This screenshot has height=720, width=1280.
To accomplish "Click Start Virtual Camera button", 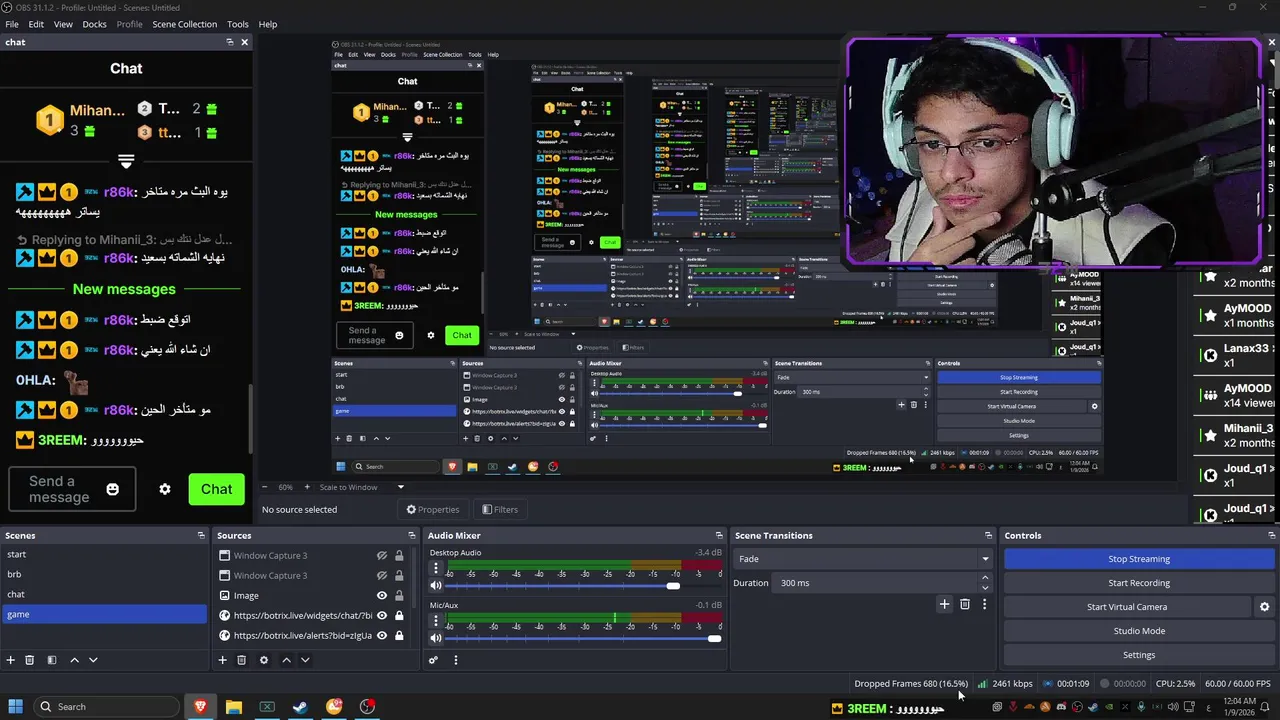I will tap(1127, 607).
